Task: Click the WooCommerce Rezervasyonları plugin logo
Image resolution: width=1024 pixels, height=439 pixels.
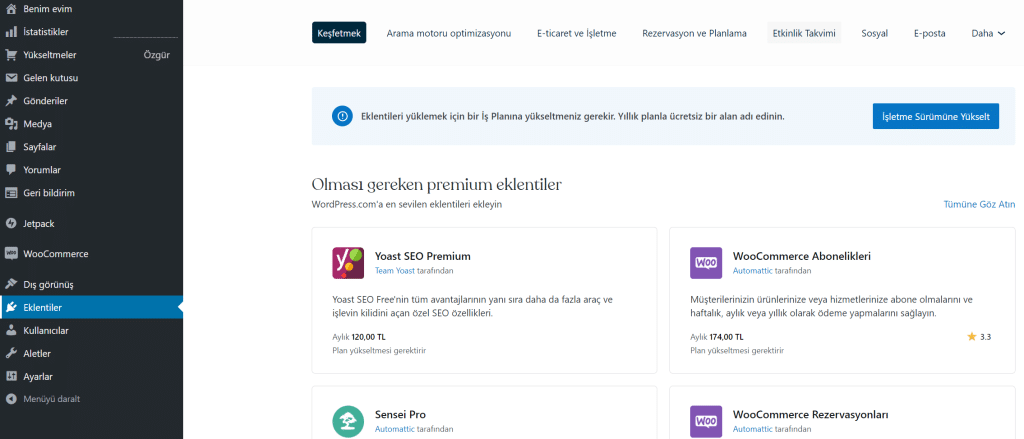Action: [706, 421]
